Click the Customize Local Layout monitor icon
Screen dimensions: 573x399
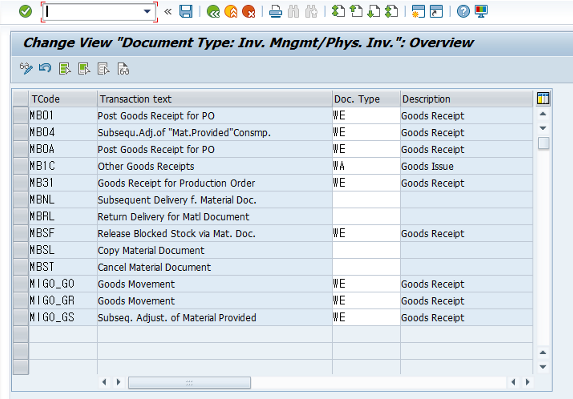coord(481,12)
